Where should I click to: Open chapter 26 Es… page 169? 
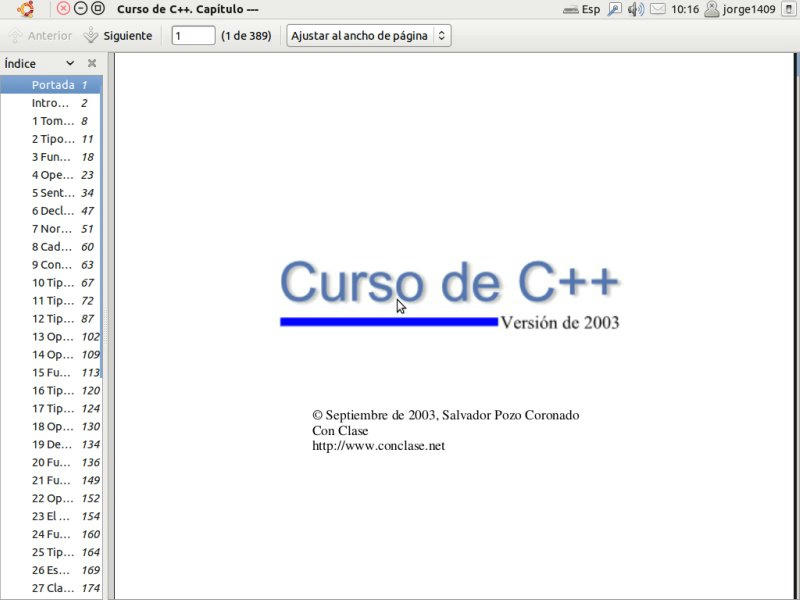coord(51,570)
